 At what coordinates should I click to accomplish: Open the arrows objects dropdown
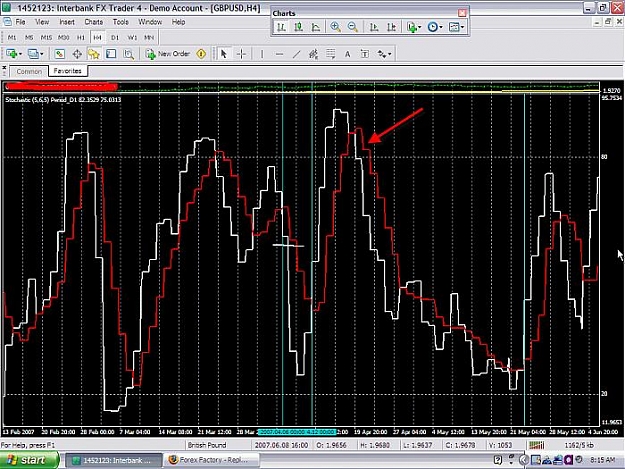[385, 54]
